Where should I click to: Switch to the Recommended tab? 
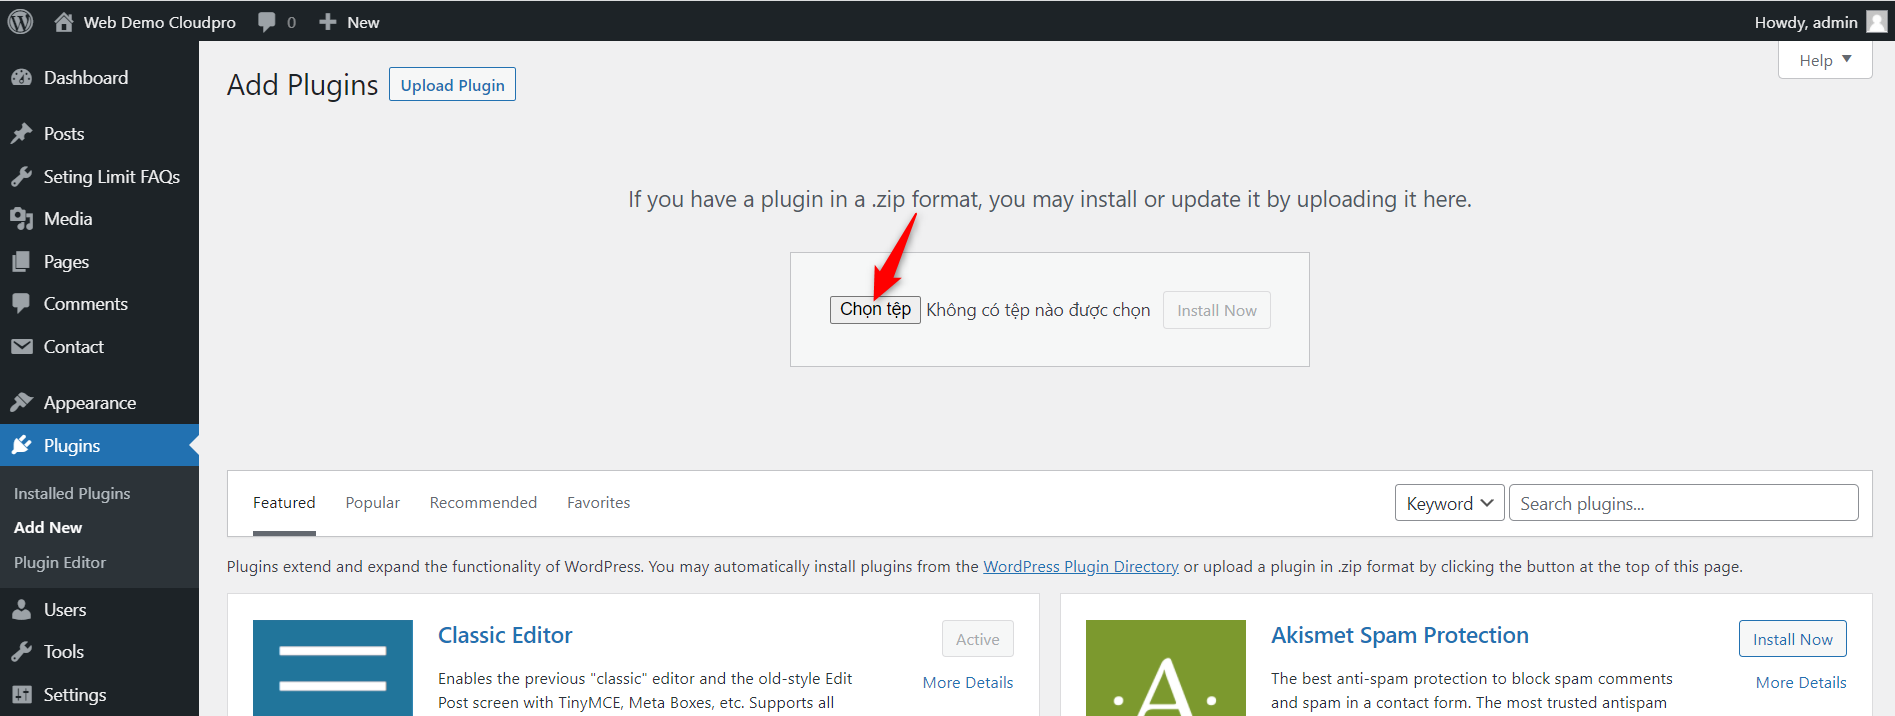coord(483,503)
